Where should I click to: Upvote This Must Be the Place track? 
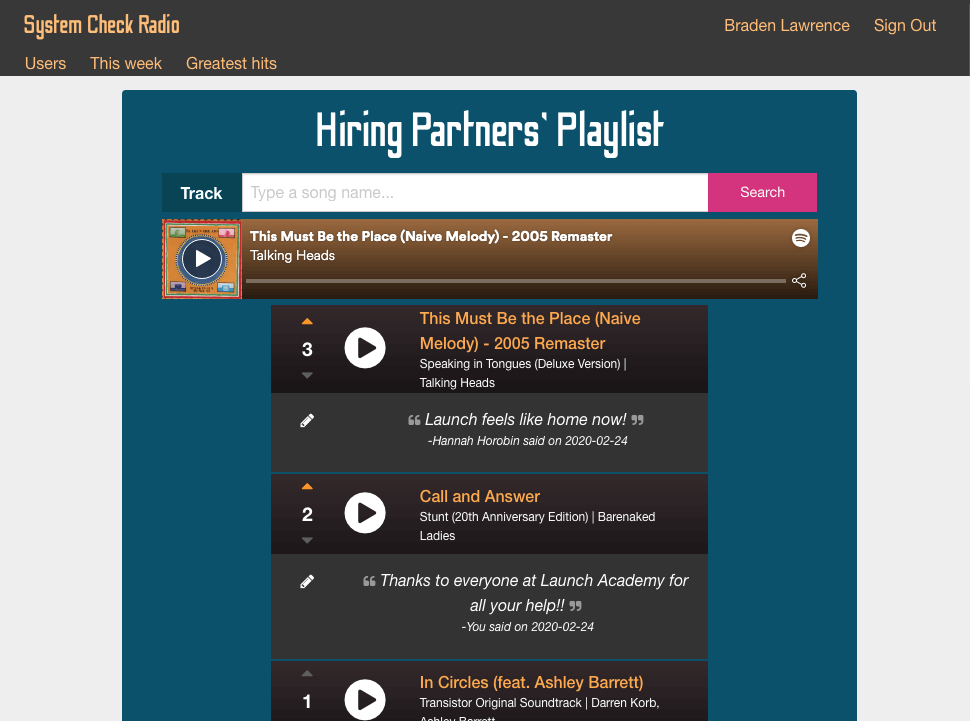click(307, 321)
